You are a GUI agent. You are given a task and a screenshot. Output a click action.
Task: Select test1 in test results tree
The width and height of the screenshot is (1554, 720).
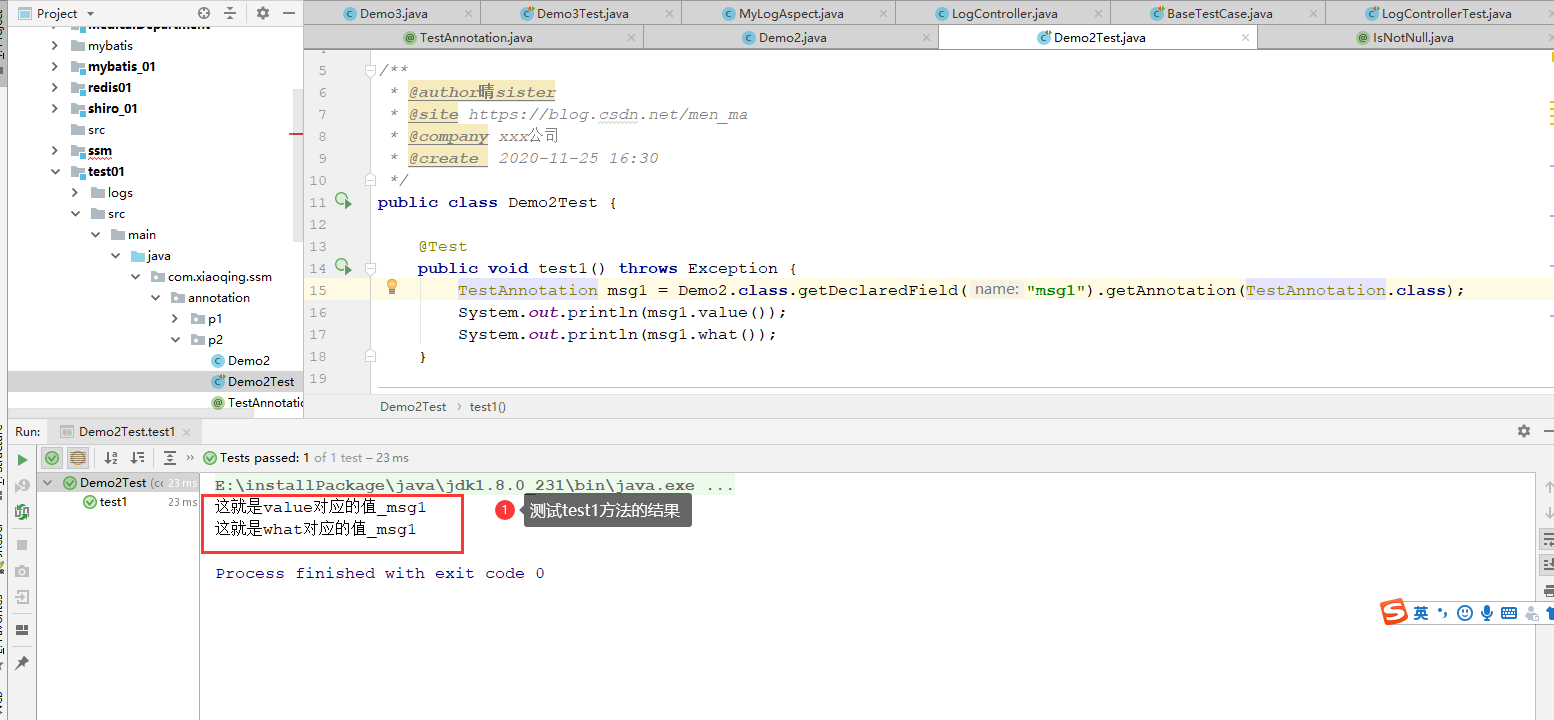tap(113, 502)
